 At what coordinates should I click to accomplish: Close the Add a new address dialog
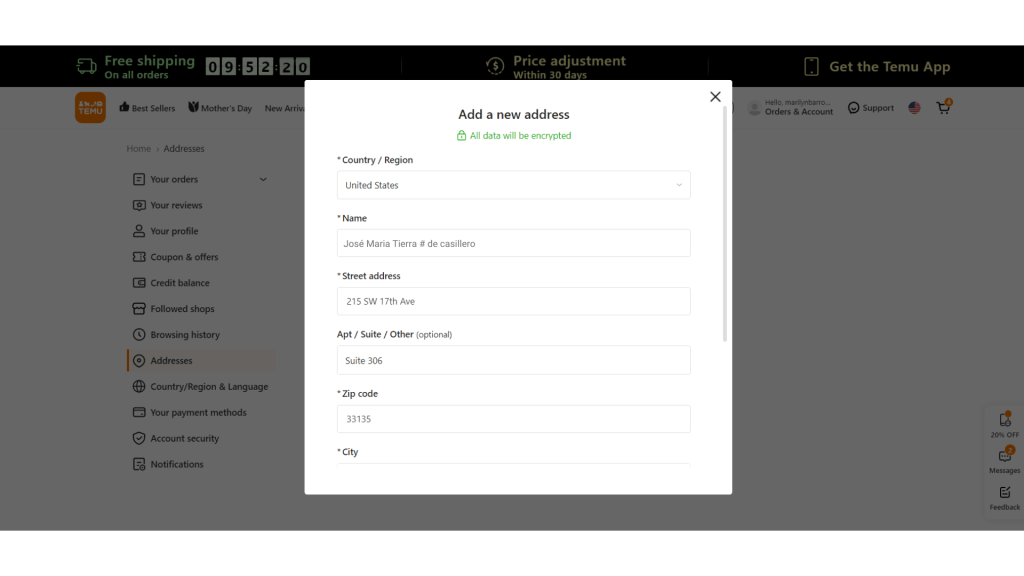[x=715, y=97]
